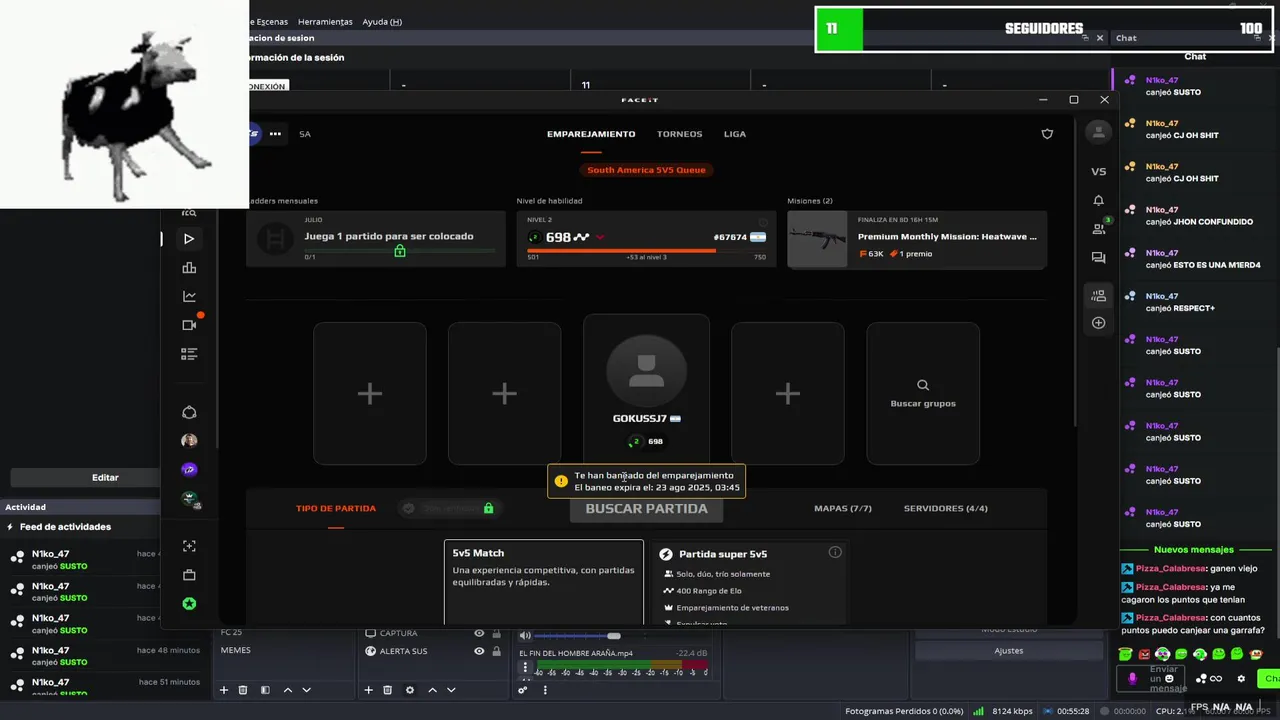Mute the mixer speaker icon
This screenshot has height=720, width=1280.
[x=525, y=636]
